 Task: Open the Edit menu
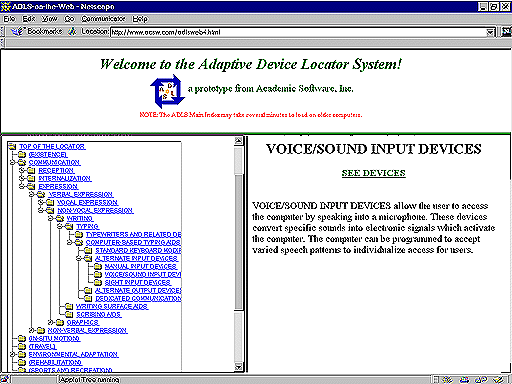pos(29,19)
